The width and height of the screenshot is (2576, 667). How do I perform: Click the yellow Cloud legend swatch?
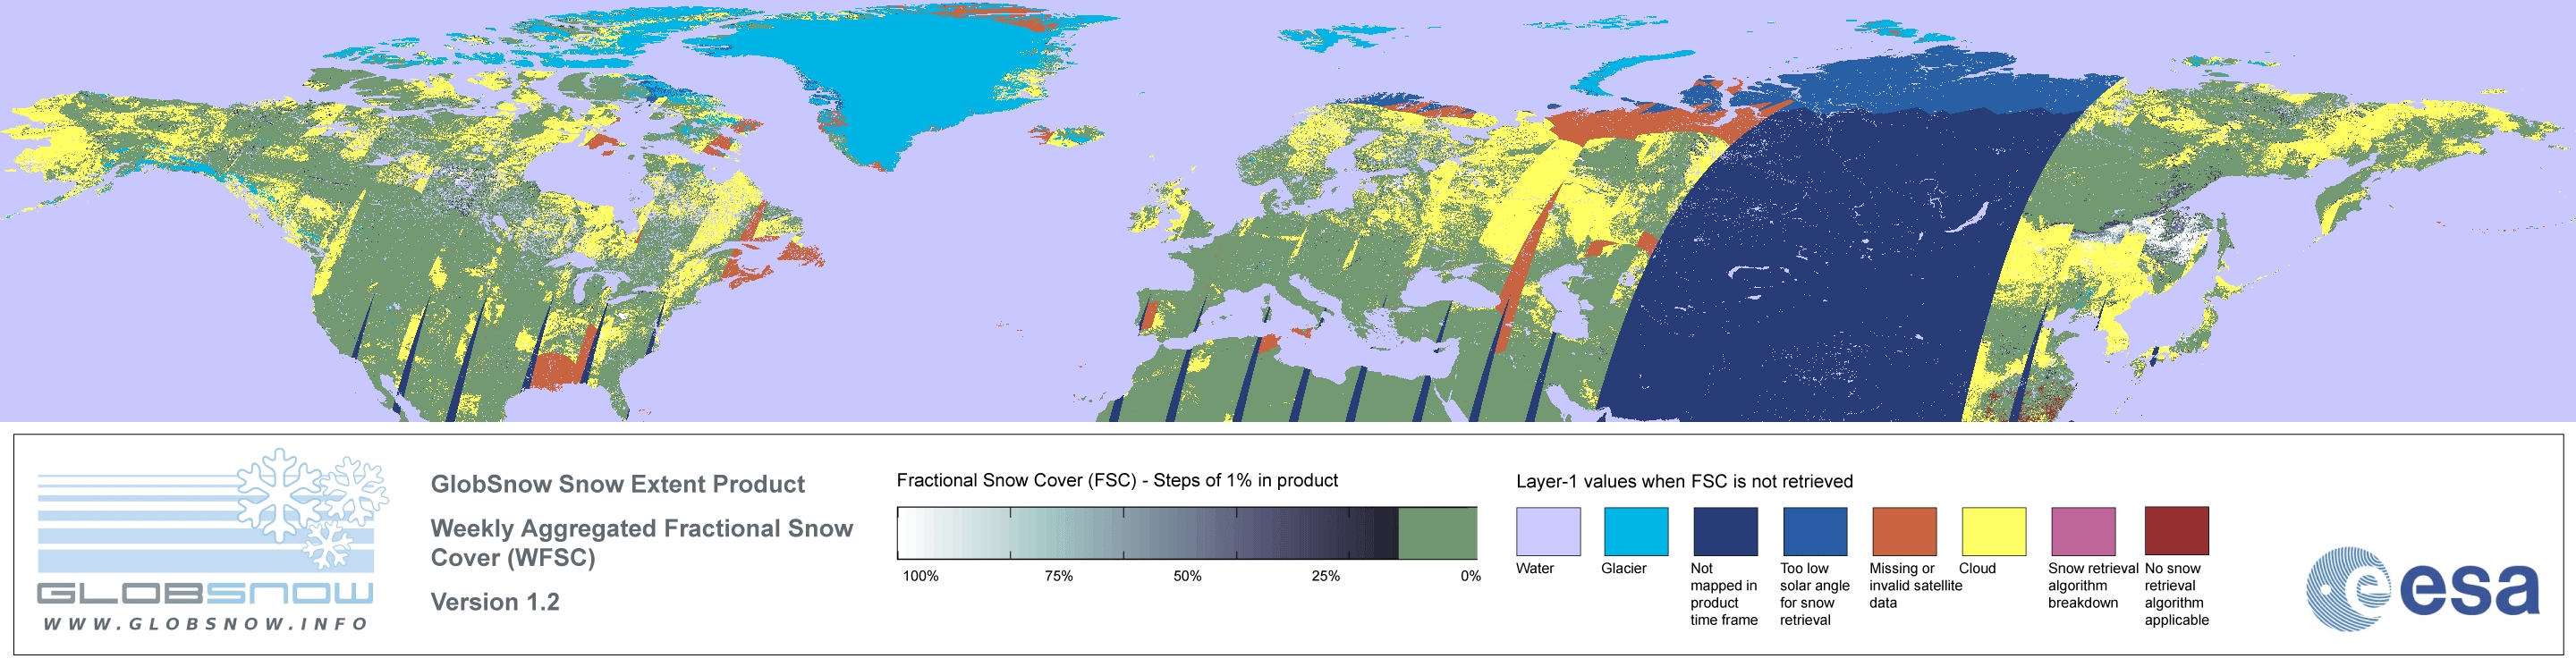click(1994, 531)
